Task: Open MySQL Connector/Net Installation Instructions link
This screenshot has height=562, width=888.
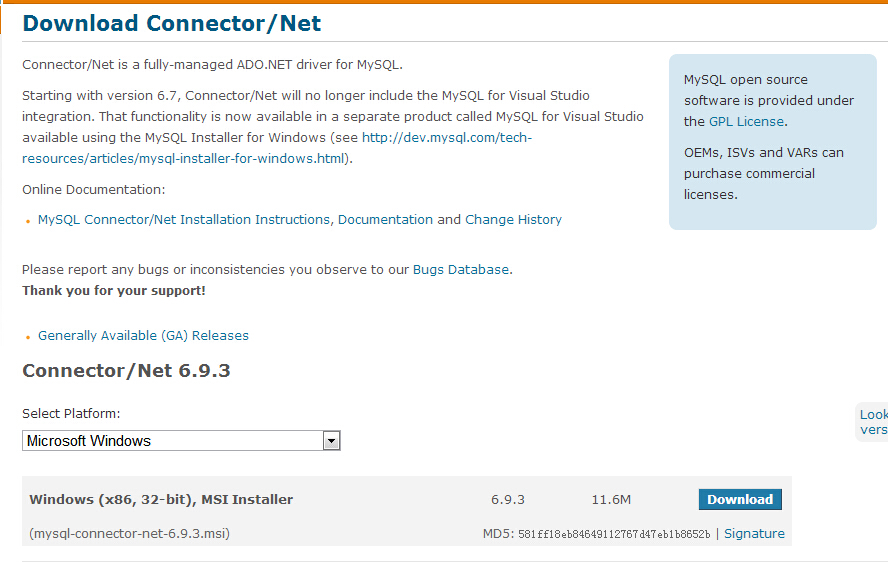Action: point(184,220)
